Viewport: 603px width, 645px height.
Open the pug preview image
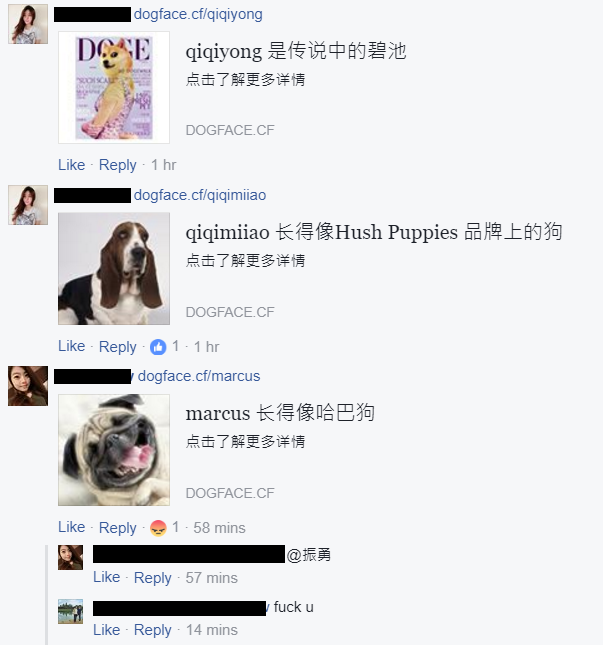pyautogui.click(x=114, y=450)
